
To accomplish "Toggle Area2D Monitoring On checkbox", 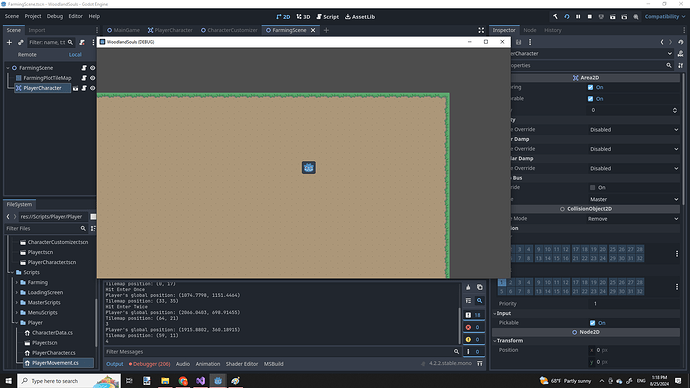I will [x=591, y=87].
